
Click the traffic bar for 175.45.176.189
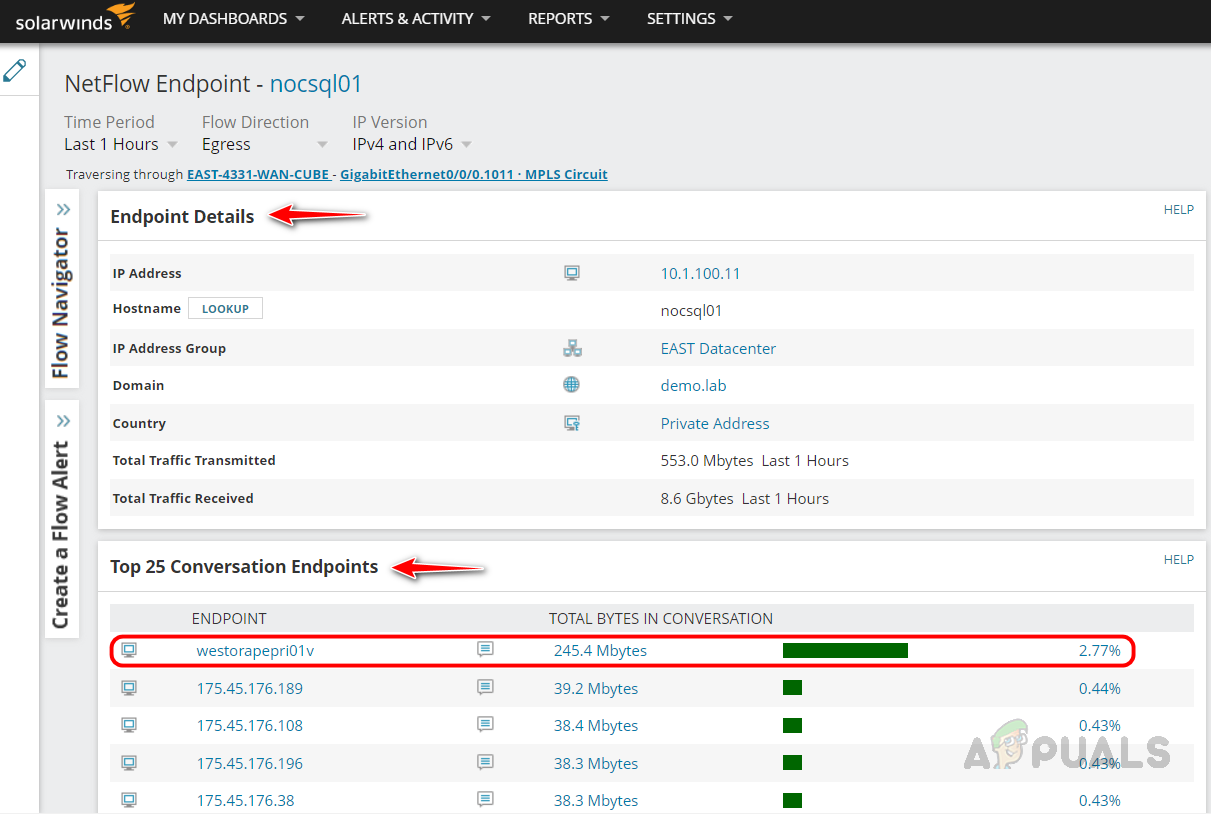792,688
